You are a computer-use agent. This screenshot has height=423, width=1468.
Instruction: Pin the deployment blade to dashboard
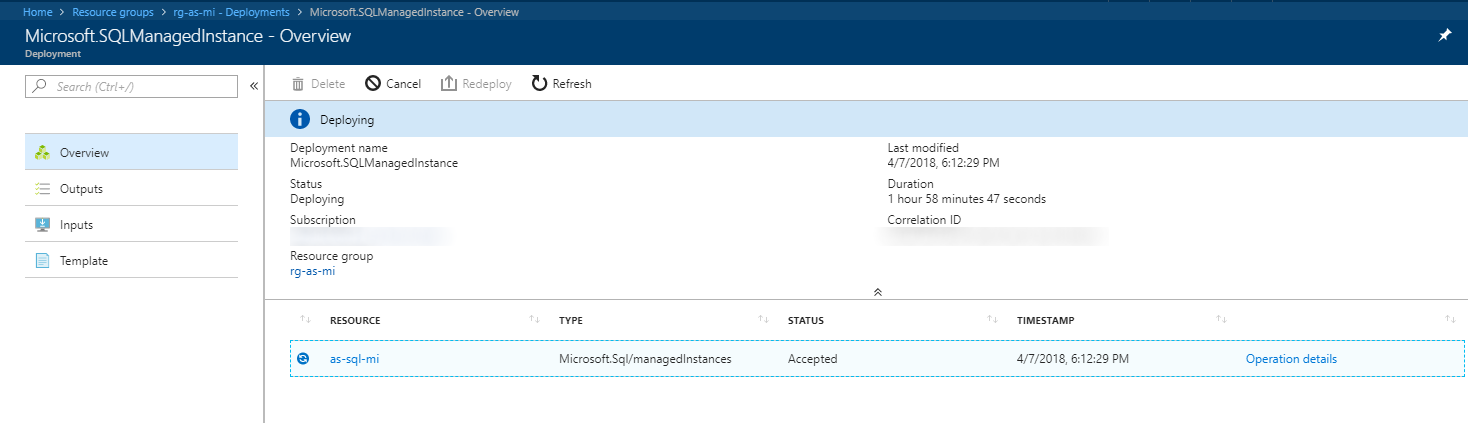tap(1444, 35)
